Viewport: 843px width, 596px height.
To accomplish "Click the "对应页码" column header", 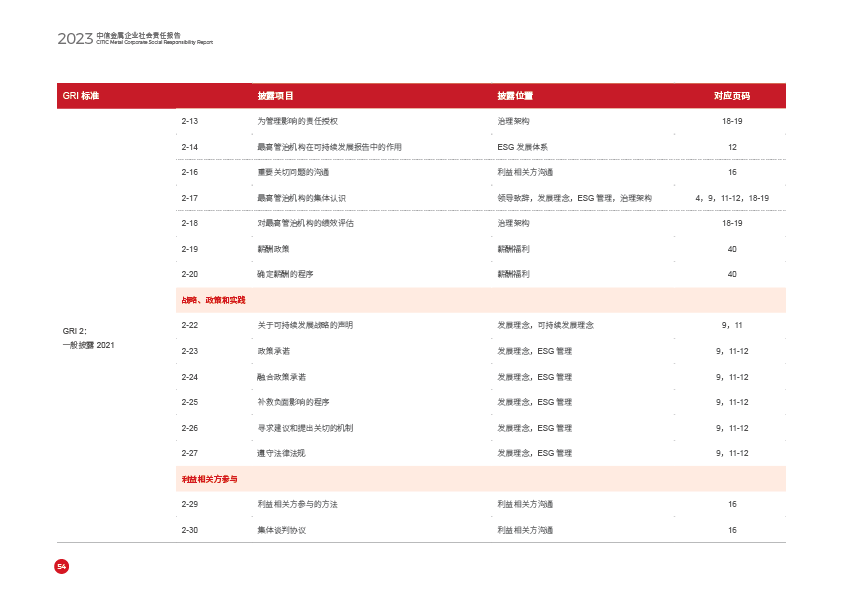I will coord(731,96).
